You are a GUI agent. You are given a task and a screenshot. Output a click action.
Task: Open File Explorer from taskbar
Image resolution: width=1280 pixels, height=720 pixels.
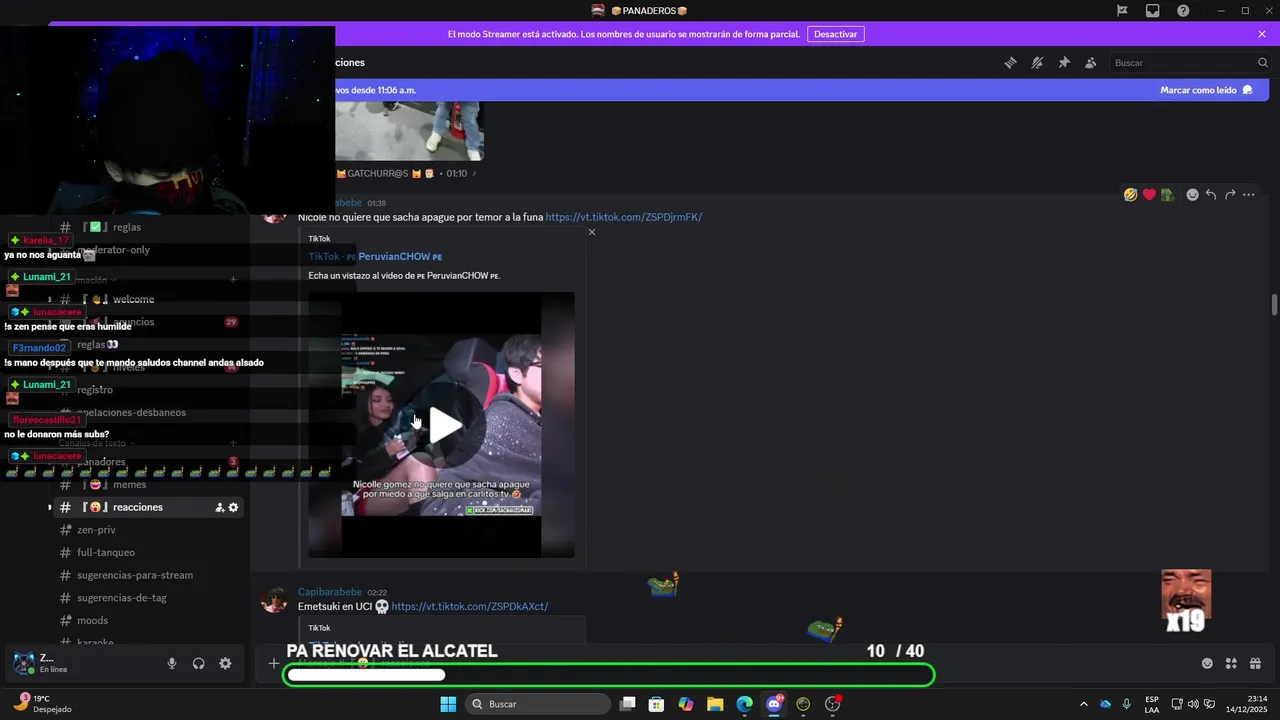[x=715, y=704]
